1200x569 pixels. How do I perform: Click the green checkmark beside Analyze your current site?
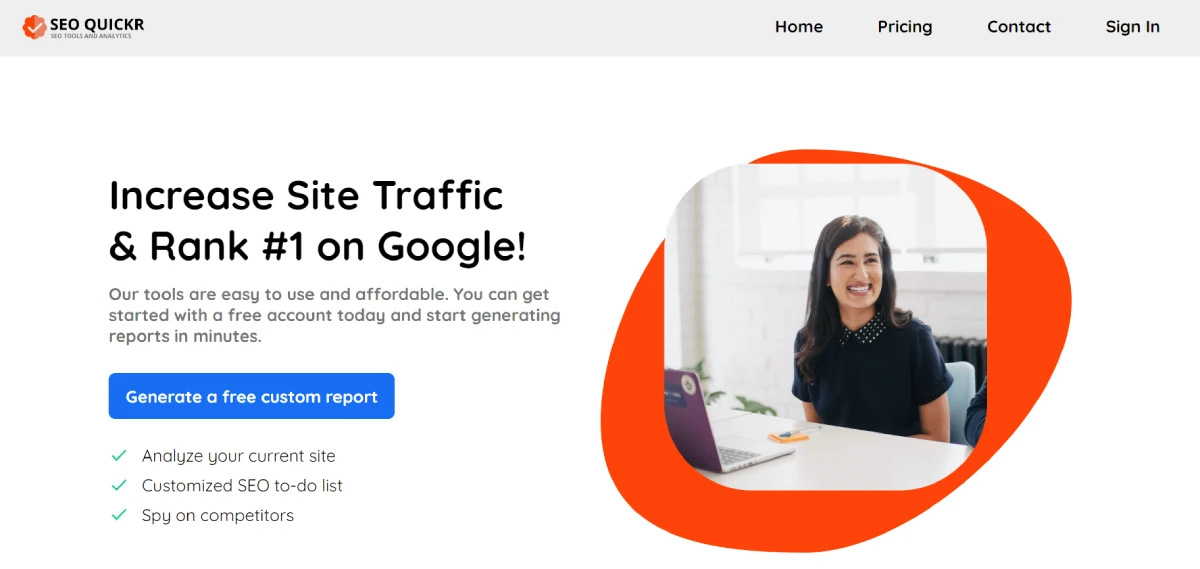pyautogui.click(x=119, y=456)
